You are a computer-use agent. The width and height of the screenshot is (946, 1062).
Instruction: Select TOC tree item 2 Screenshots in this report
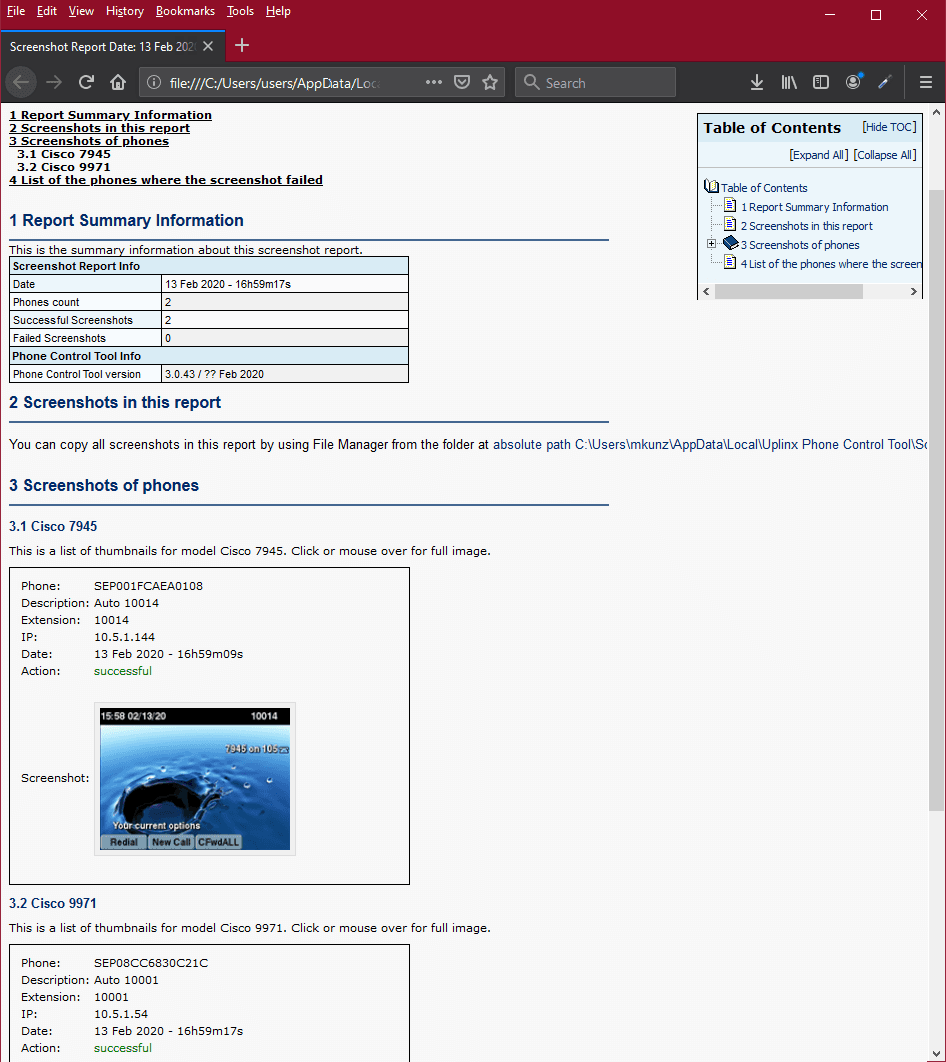click(807, 226)
